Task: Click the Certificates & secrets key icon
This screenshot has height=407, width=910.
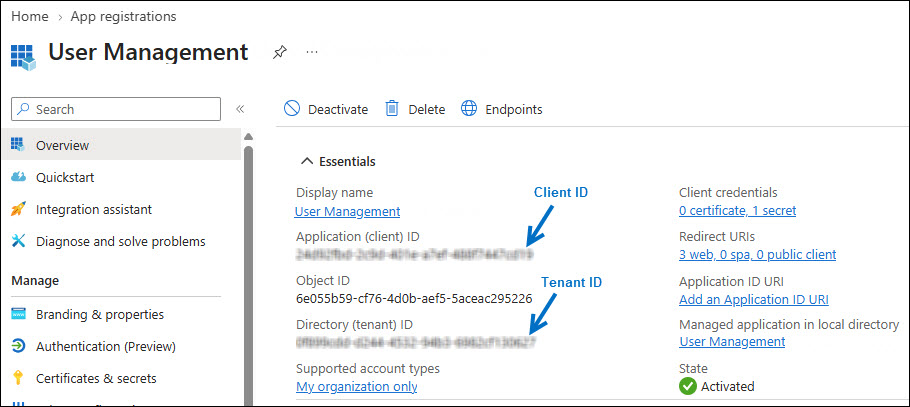Action: point(18,379)
